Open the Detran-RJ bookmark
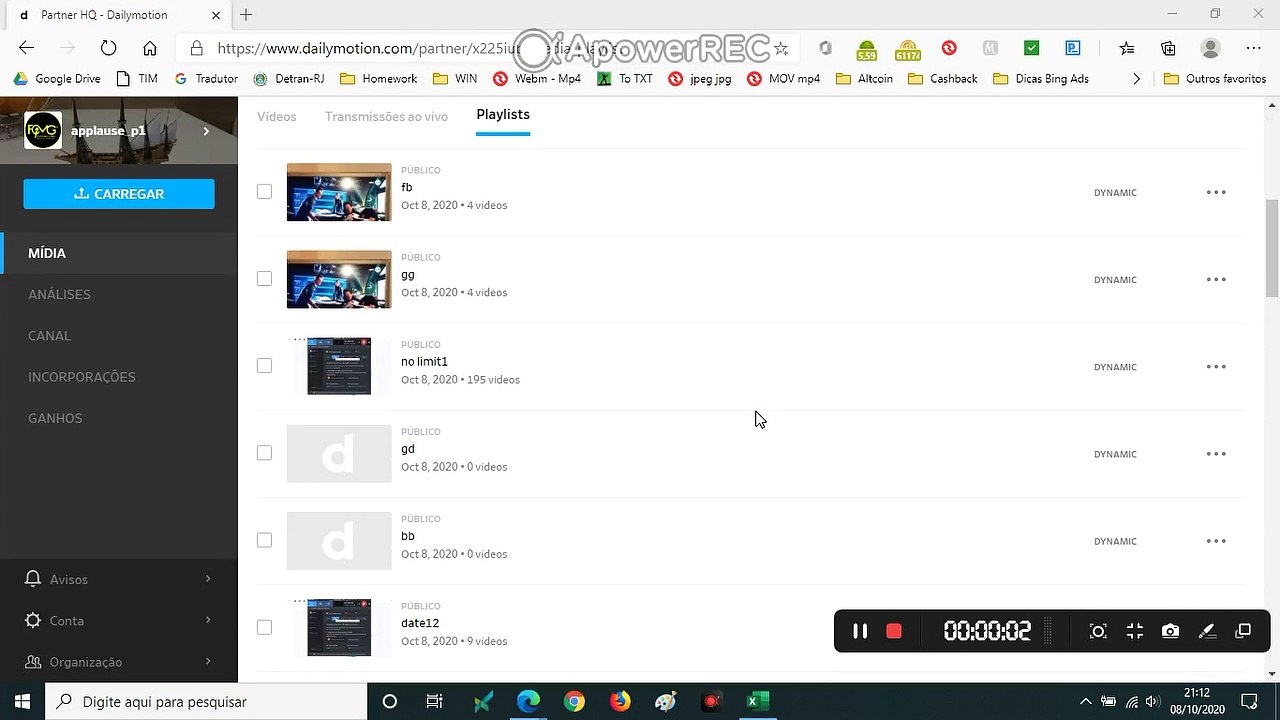This screenshot has width=1280, height=720. [x=289, y=79]
